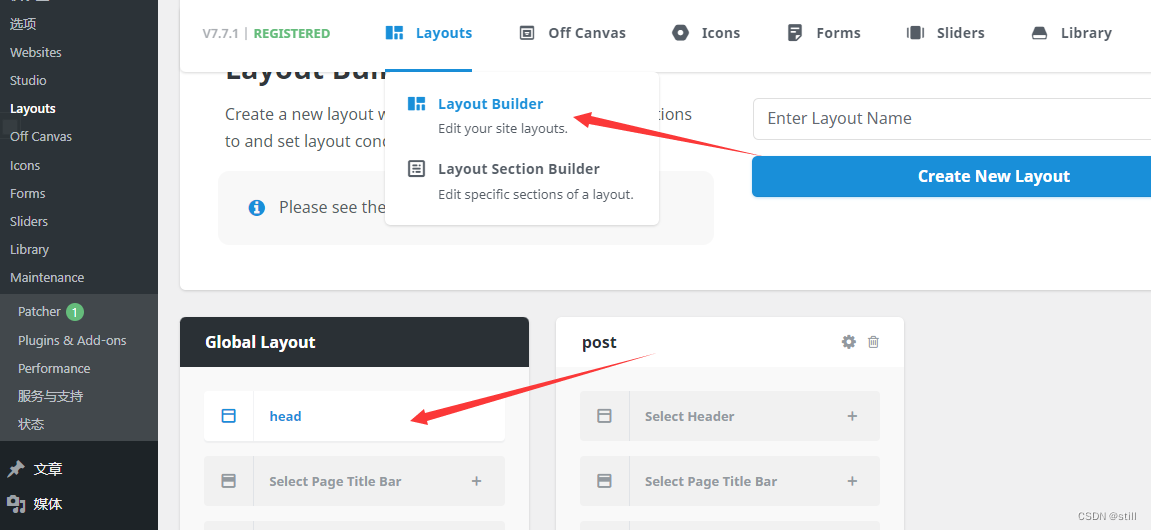Click the Patcher notification badge
This screenshot has height=530, width=1151.
click(x=75, y=312)
